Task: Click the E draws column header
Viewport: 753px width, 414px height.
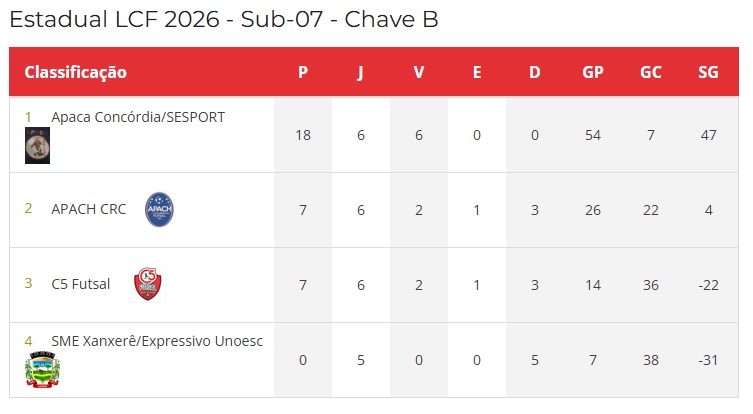Action: (x=477, y=72)
